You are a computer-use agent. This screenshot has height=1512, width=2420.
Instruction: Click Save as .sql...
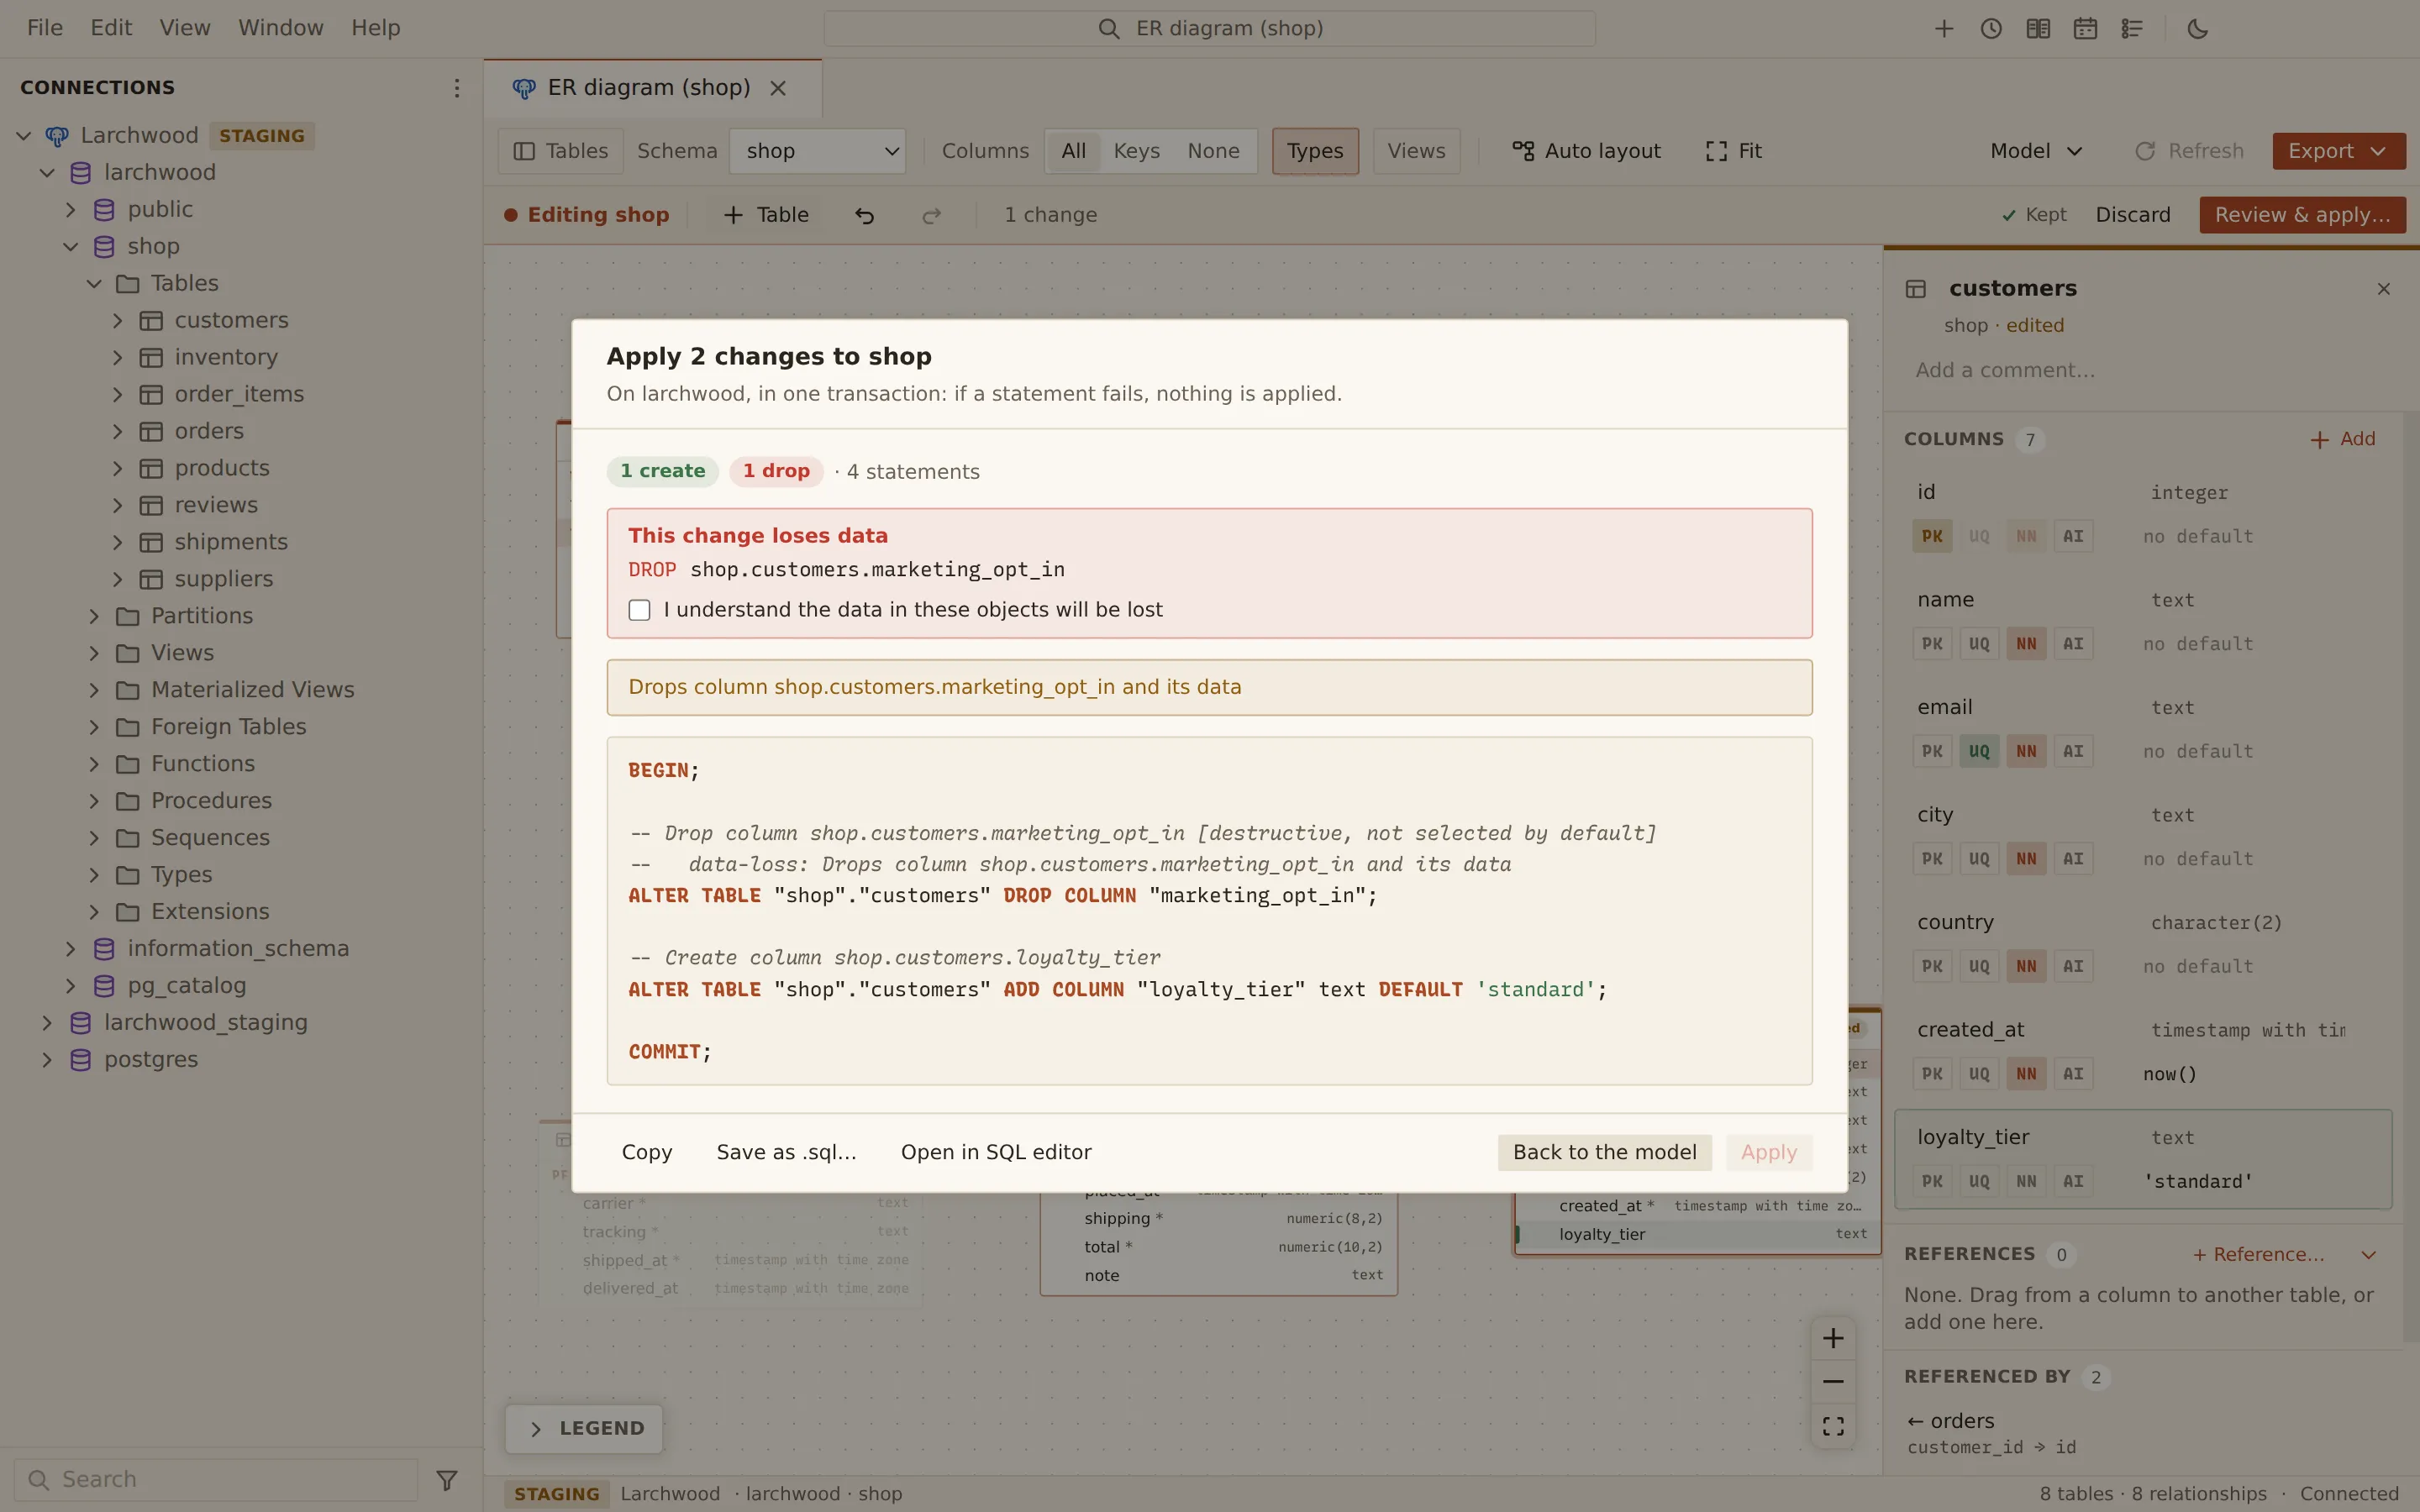click(786, 1153)
